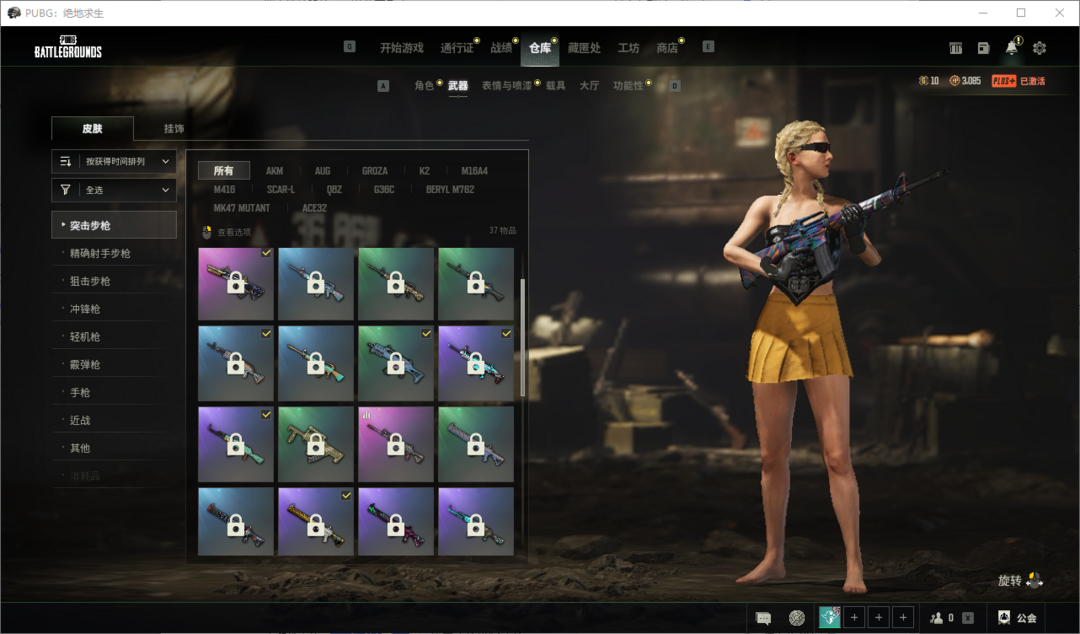Select the 狙击步枪 weapon category

pos(90,281)
